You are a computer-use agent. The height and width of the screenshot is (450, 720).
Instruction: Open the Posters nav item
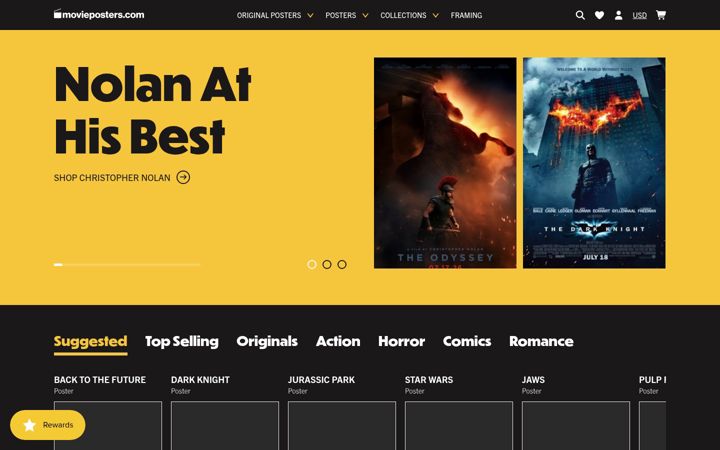point(340,15)
